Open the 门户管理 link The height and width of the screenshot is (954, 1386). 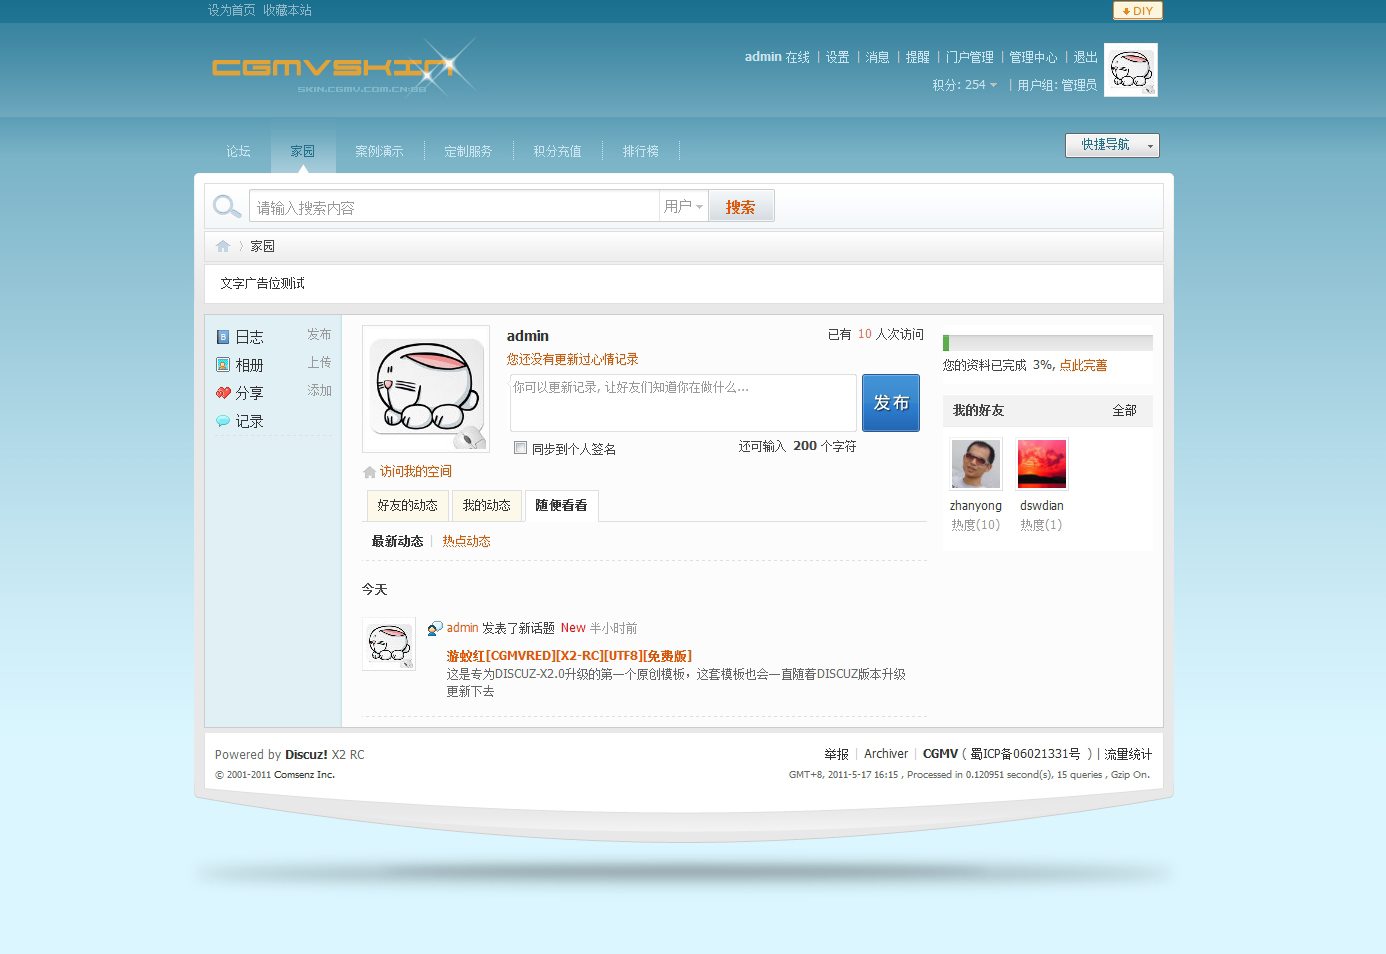click(970, 57)
